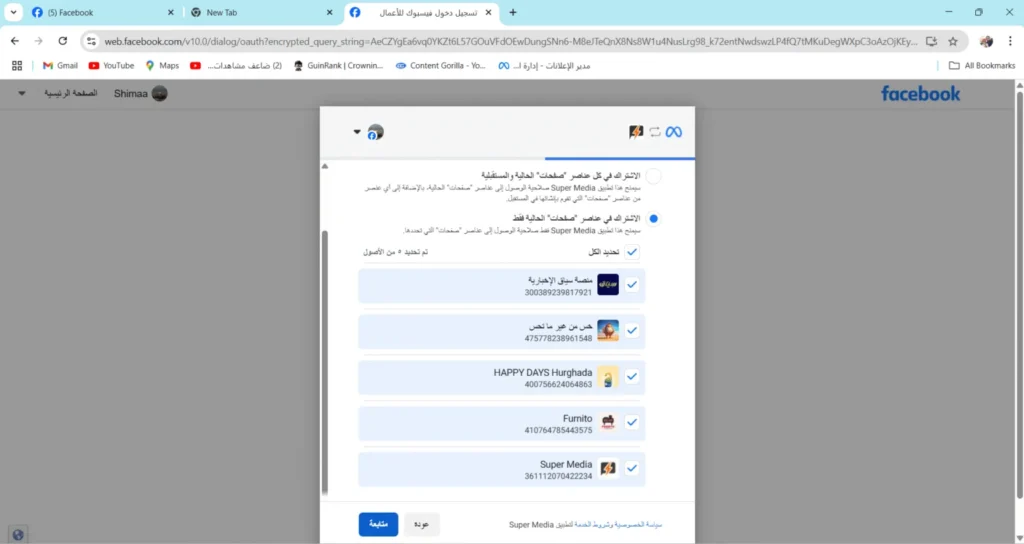Open a new browser tab

[513, 12]
